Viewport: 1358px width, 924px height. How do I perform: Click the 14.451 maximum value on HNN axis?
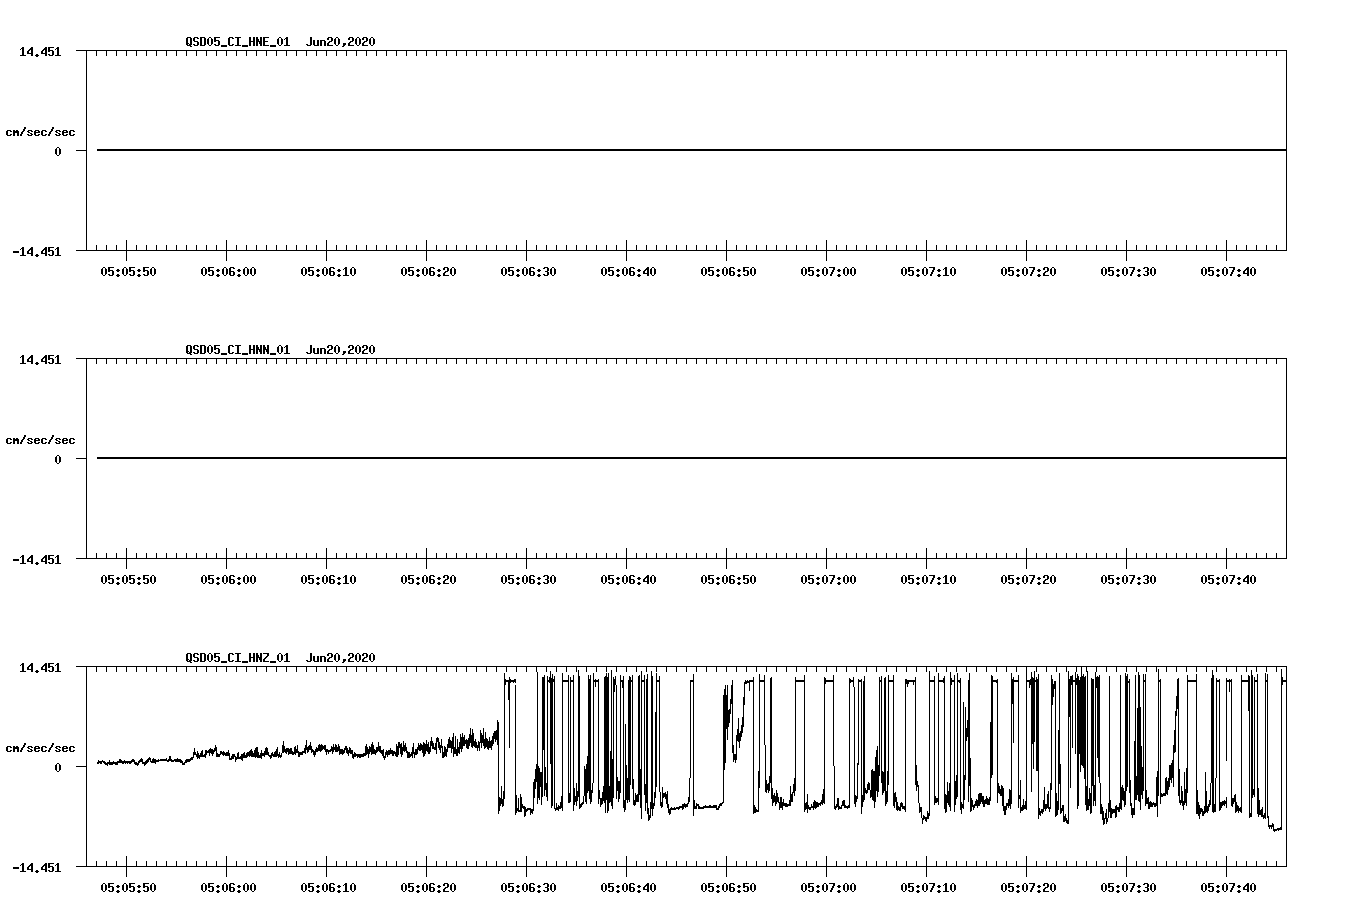click(x=40, y=359)
